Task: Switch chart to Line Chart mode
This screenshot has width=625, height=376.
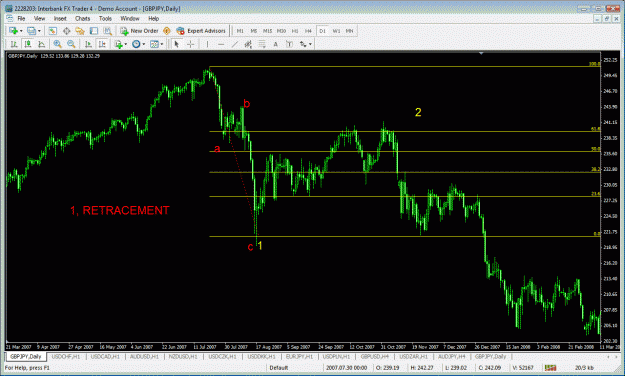Action: [41, 44]
